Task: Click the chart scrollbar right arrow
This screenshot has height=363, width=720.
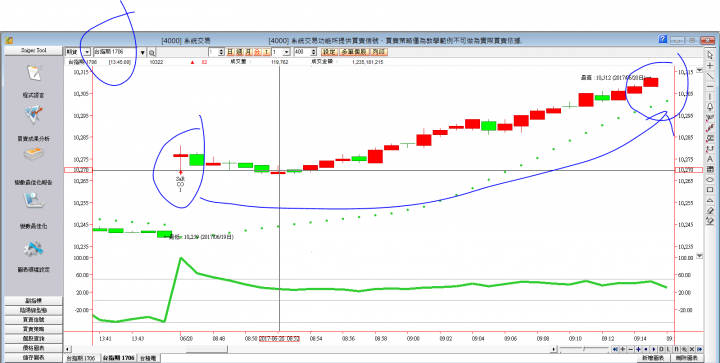Action: click(554, 349)
